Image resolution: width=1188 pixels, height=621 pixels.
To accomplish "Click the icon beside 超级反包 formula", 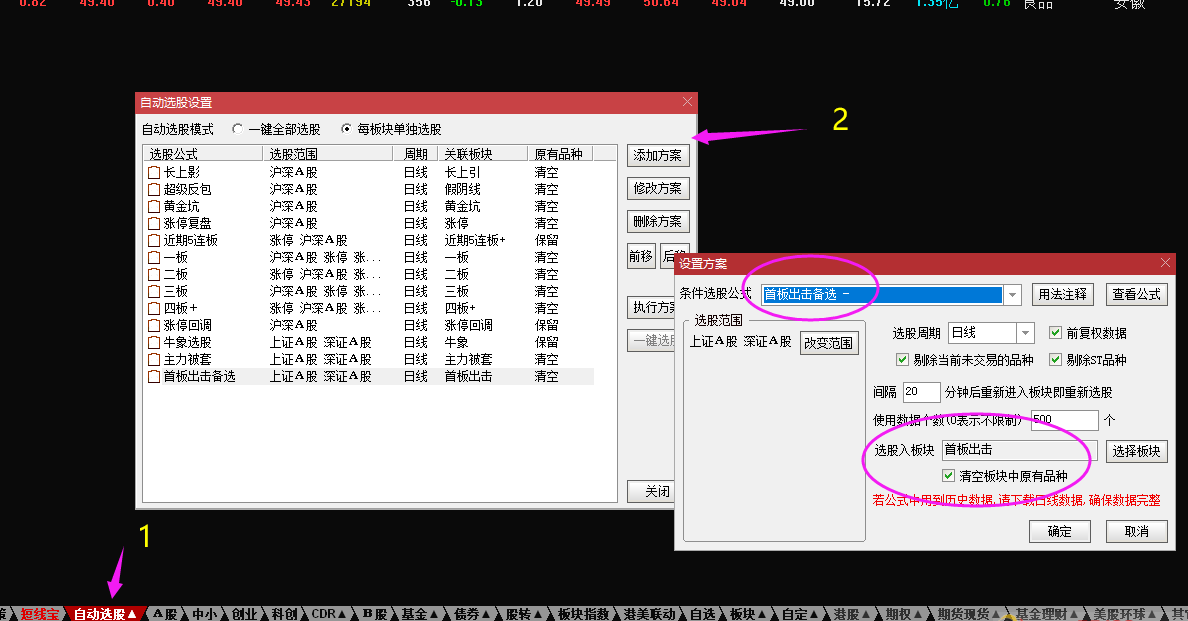I will pos(154,189).
